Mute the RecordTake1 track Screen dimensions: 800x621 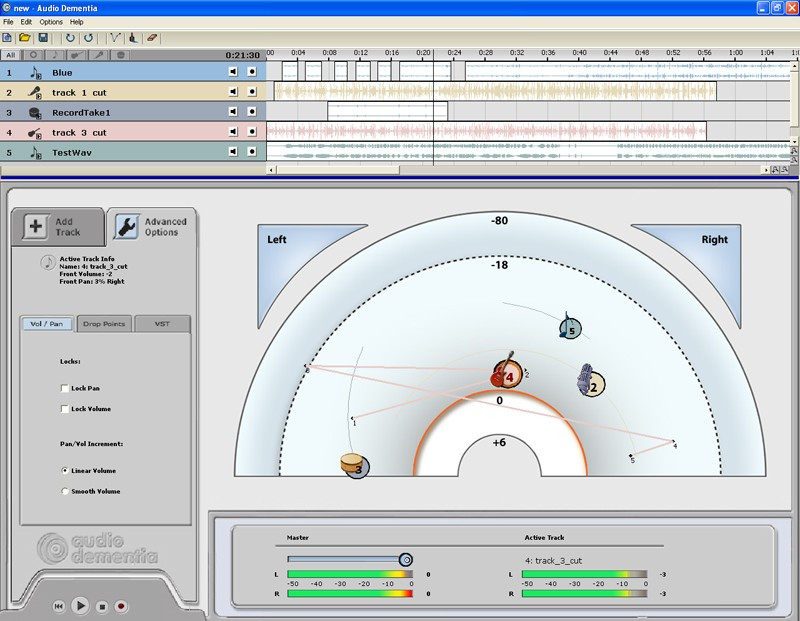(x=233, y=112)
